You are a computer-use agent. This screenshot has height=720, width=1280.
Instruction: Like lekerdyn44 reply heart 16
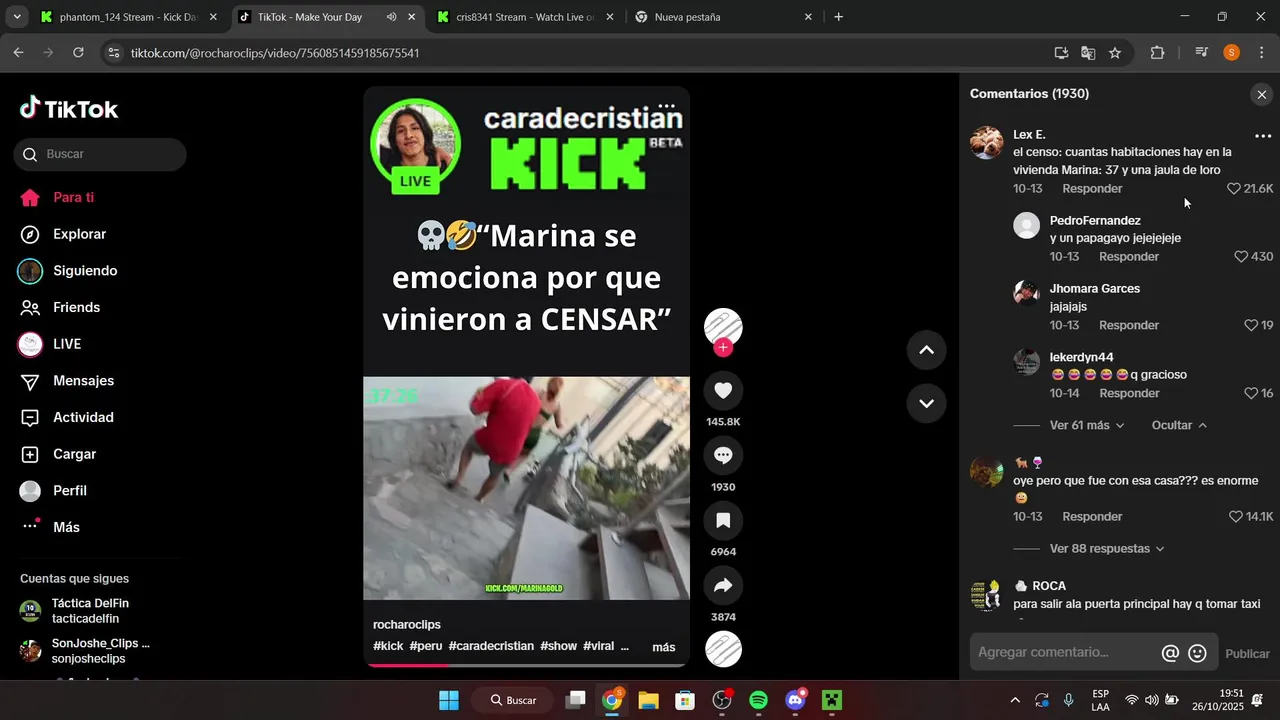[1250, 394]
